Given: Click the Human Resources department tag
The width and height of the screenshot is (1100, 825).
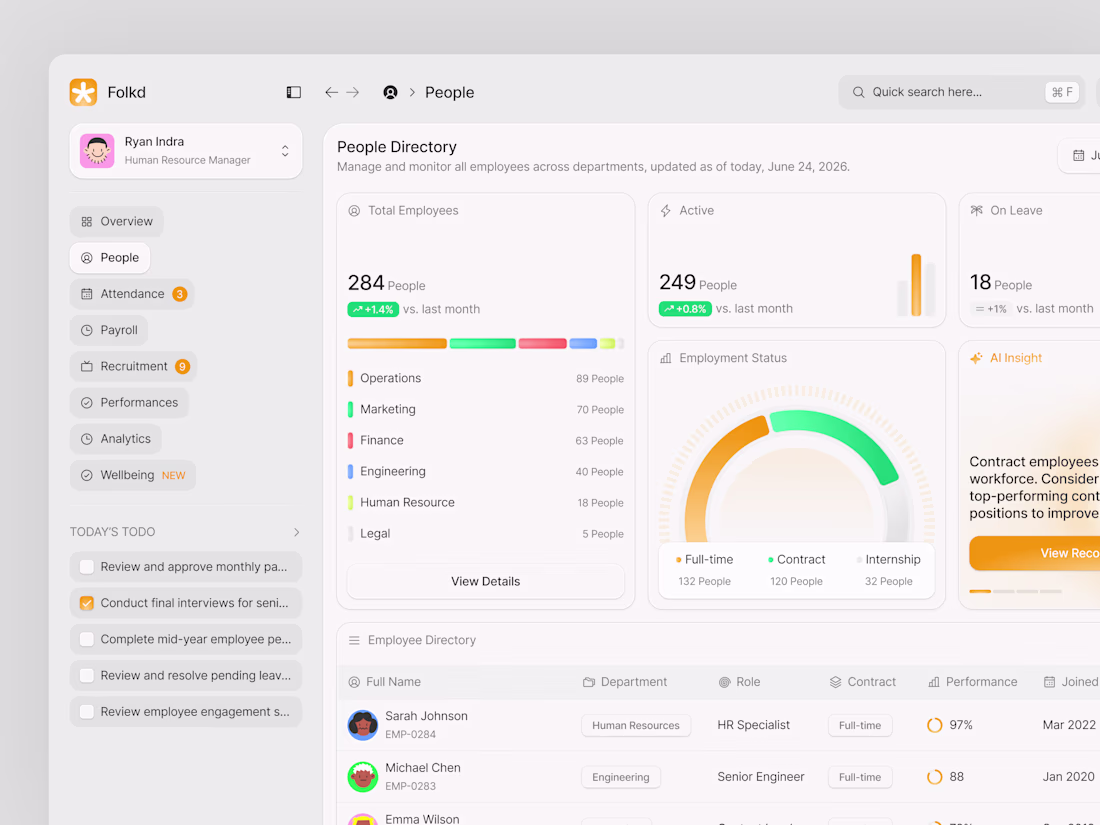Looking at the screenshot, I should coord(636,725).
